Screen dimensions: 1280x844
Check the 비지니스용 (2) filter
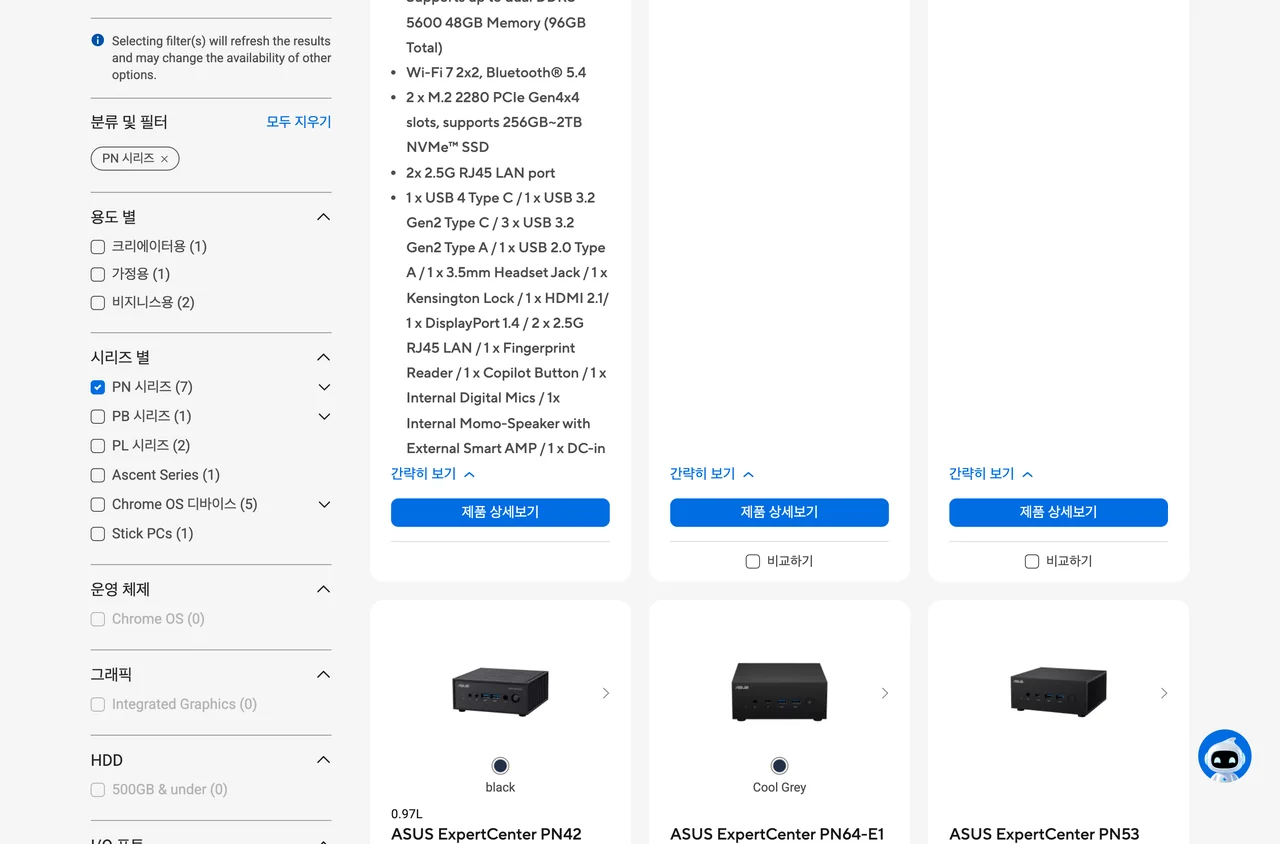[98, 303]
